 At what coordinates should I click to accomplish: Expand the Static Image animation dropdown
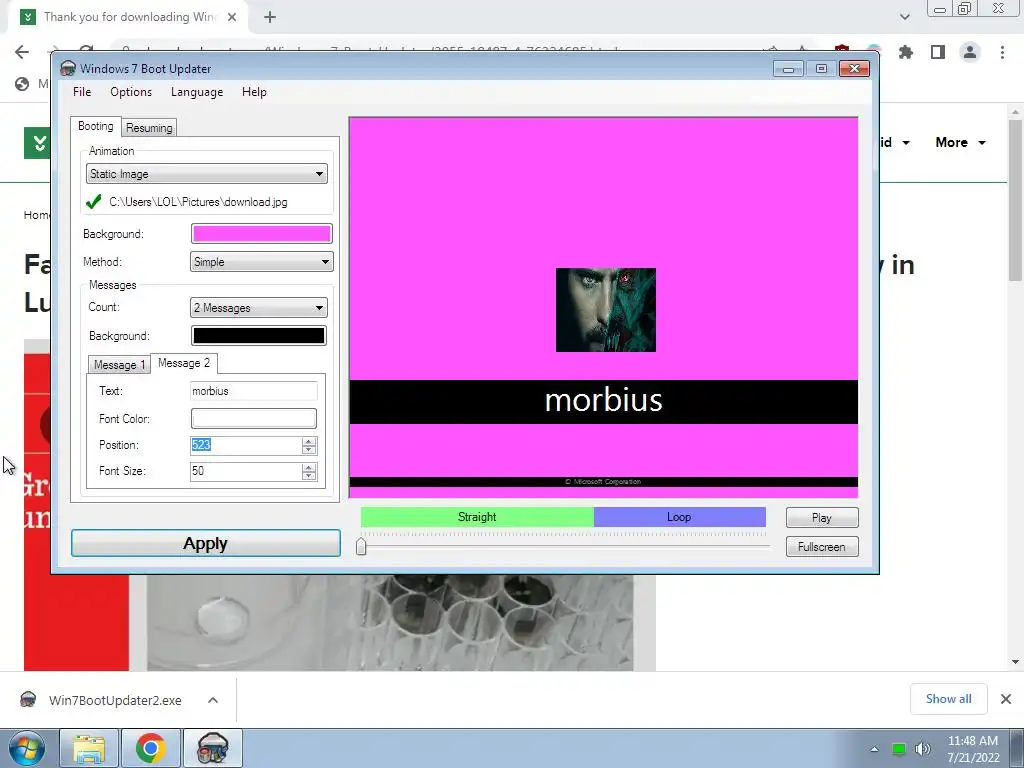click(206, 174)
